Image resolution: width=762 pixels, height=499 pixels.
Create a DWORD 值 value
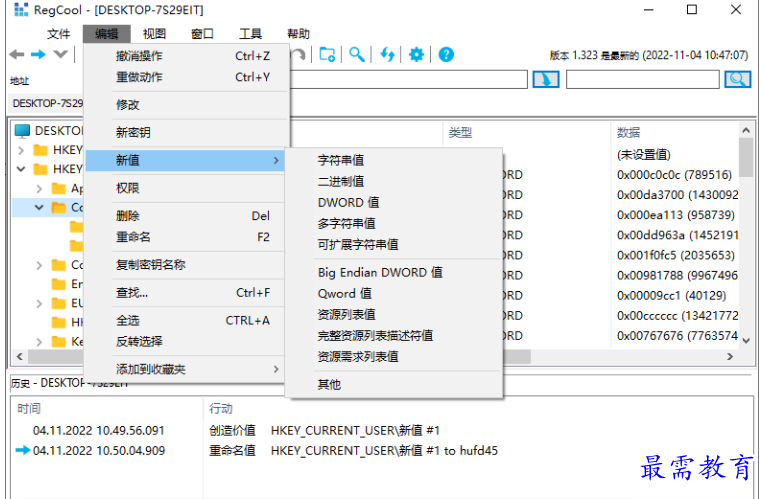(394, 202)
